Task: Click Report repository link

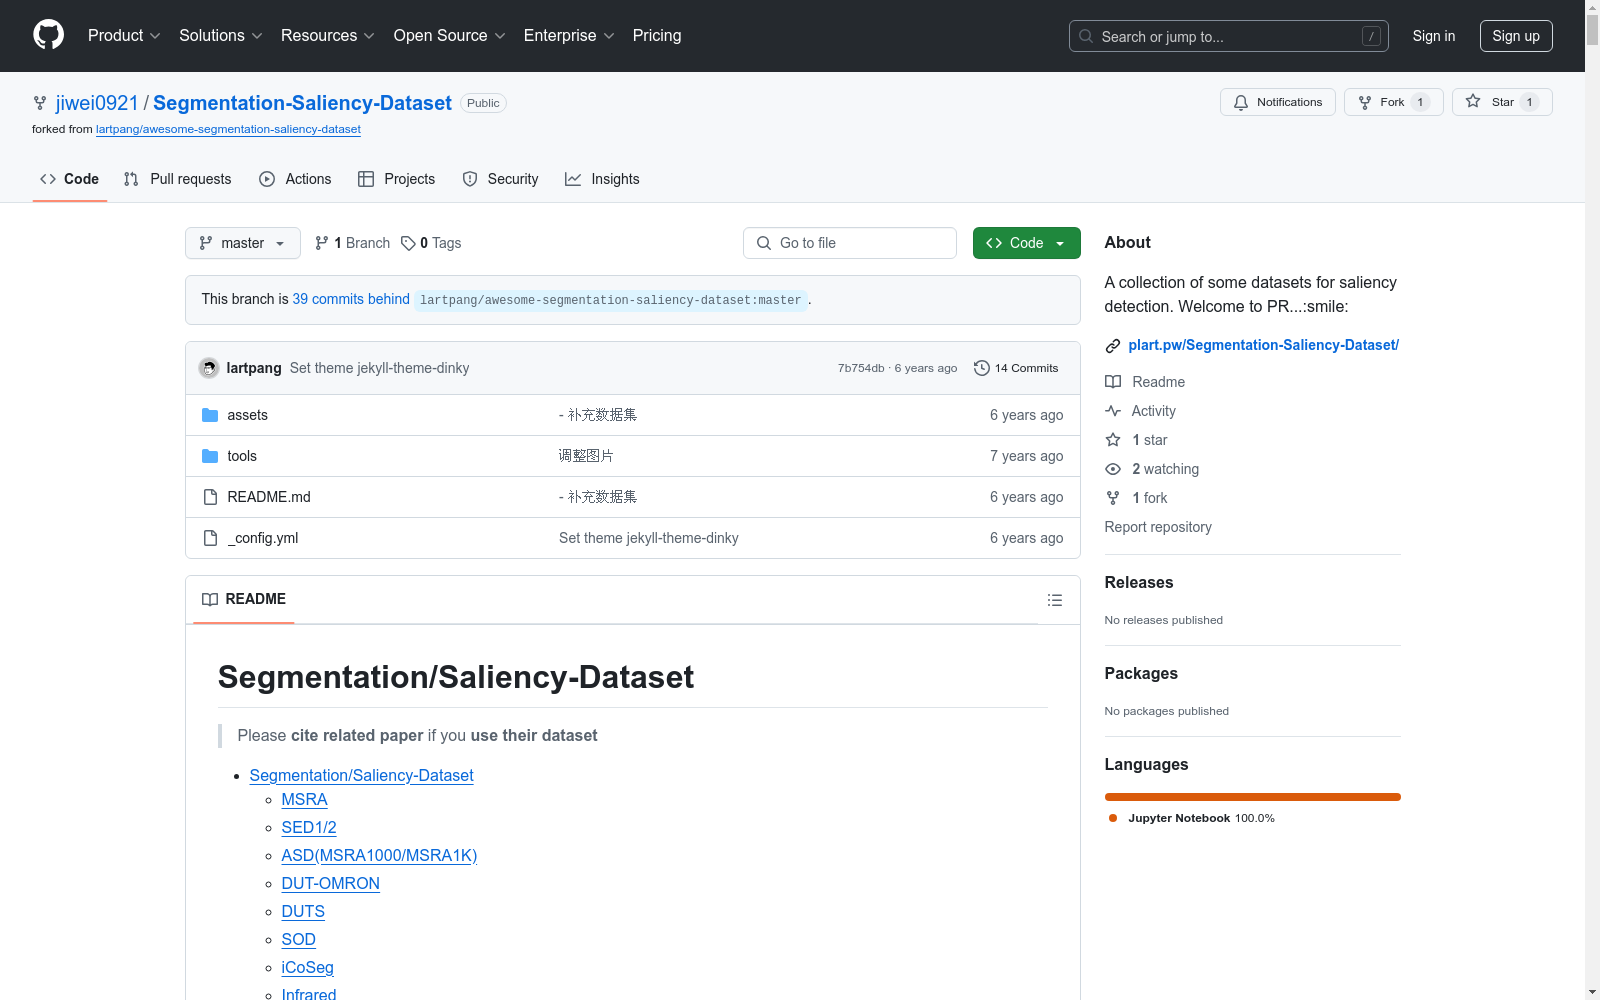Action: point(1158,527)
